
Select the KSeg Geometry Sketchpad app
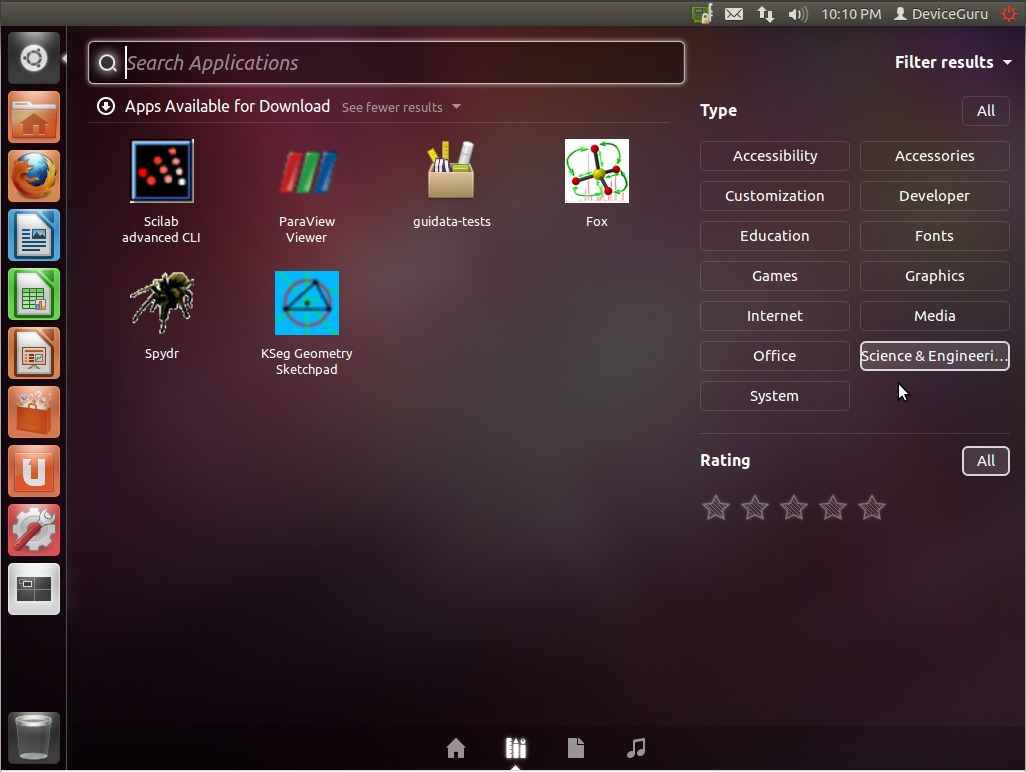pyautogui.click(x=307, y=324)
